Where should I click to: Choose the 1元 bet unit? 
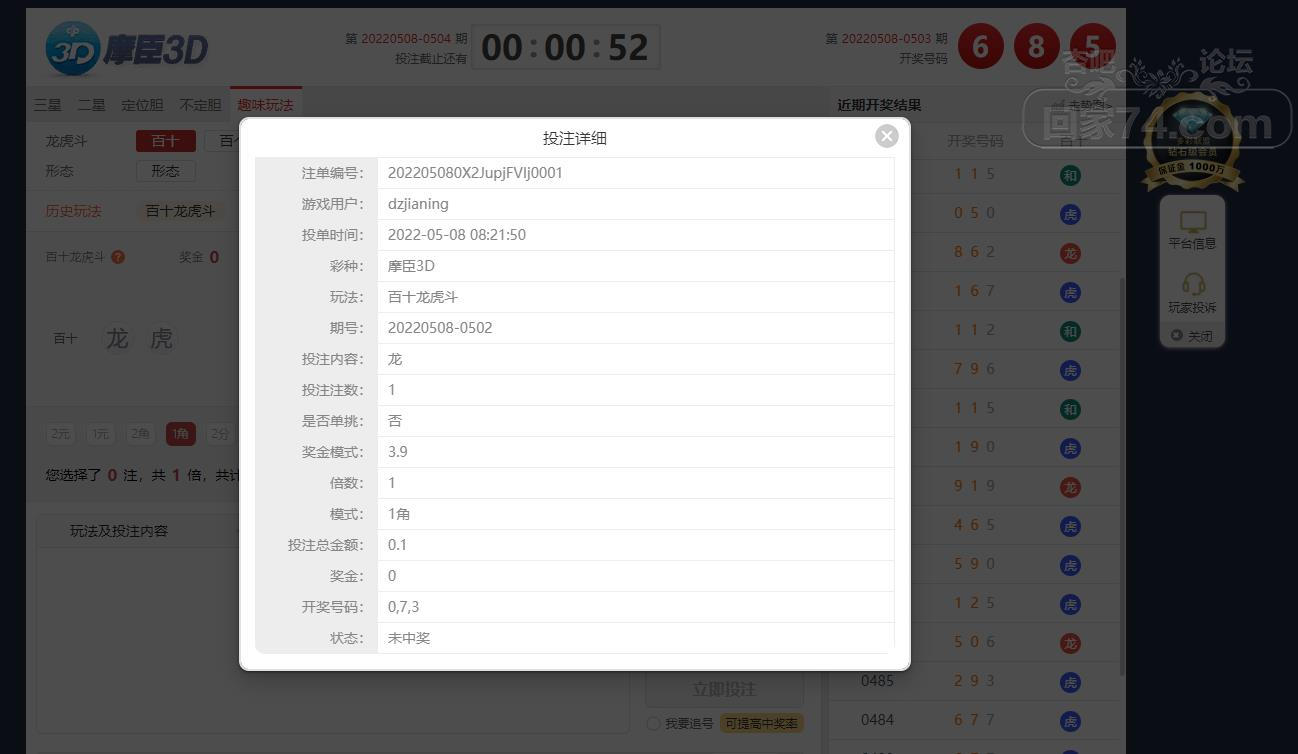coord(101,434)
